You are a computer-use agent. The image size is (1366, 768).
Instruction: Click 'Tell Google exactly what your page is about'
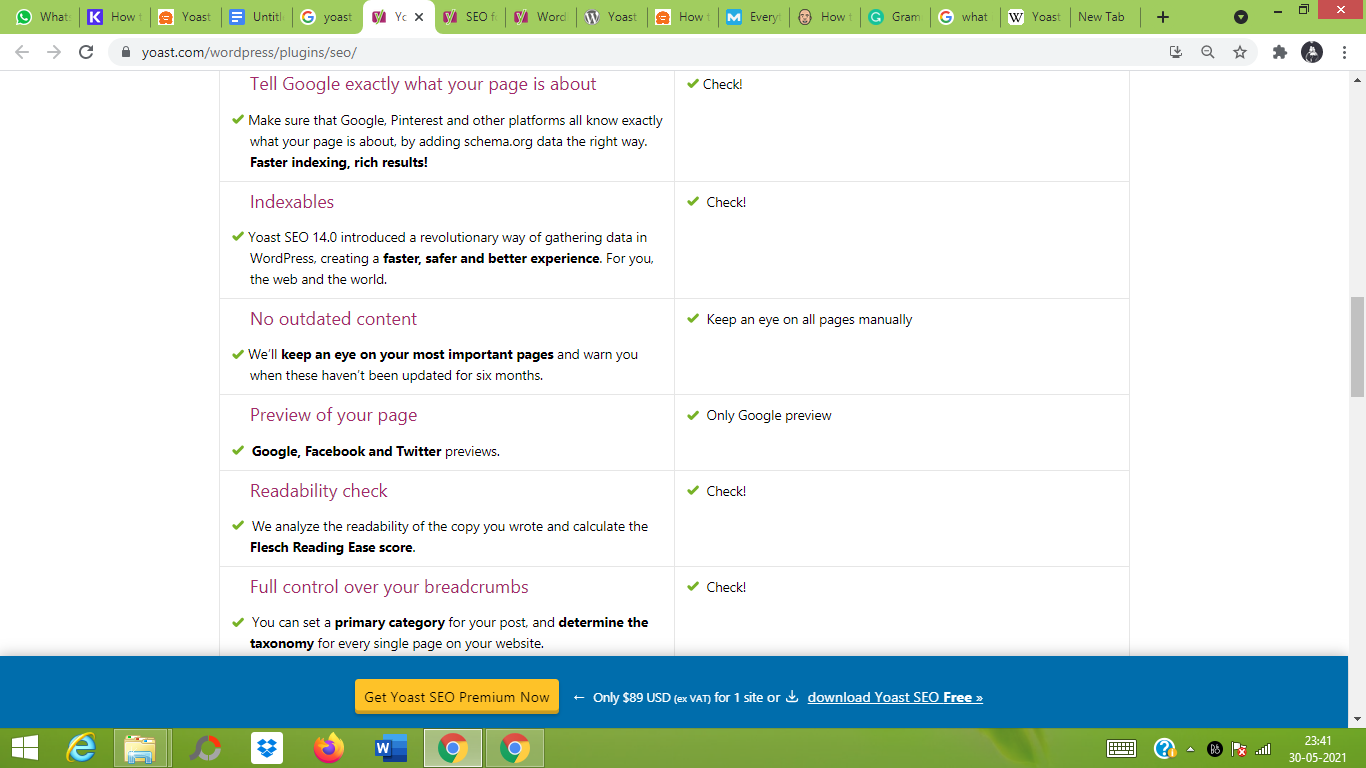423,84
